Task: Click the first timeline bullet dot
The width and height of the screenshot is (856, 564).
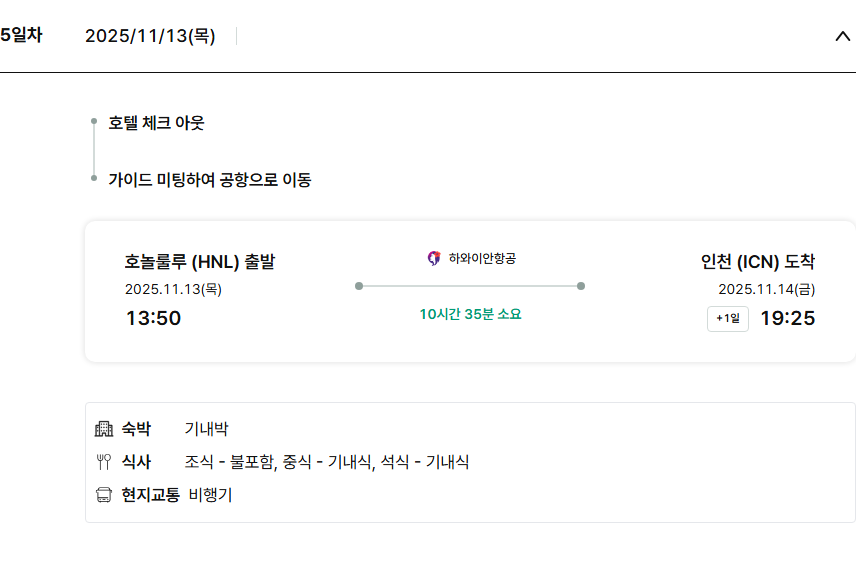Action: point(94,122)
